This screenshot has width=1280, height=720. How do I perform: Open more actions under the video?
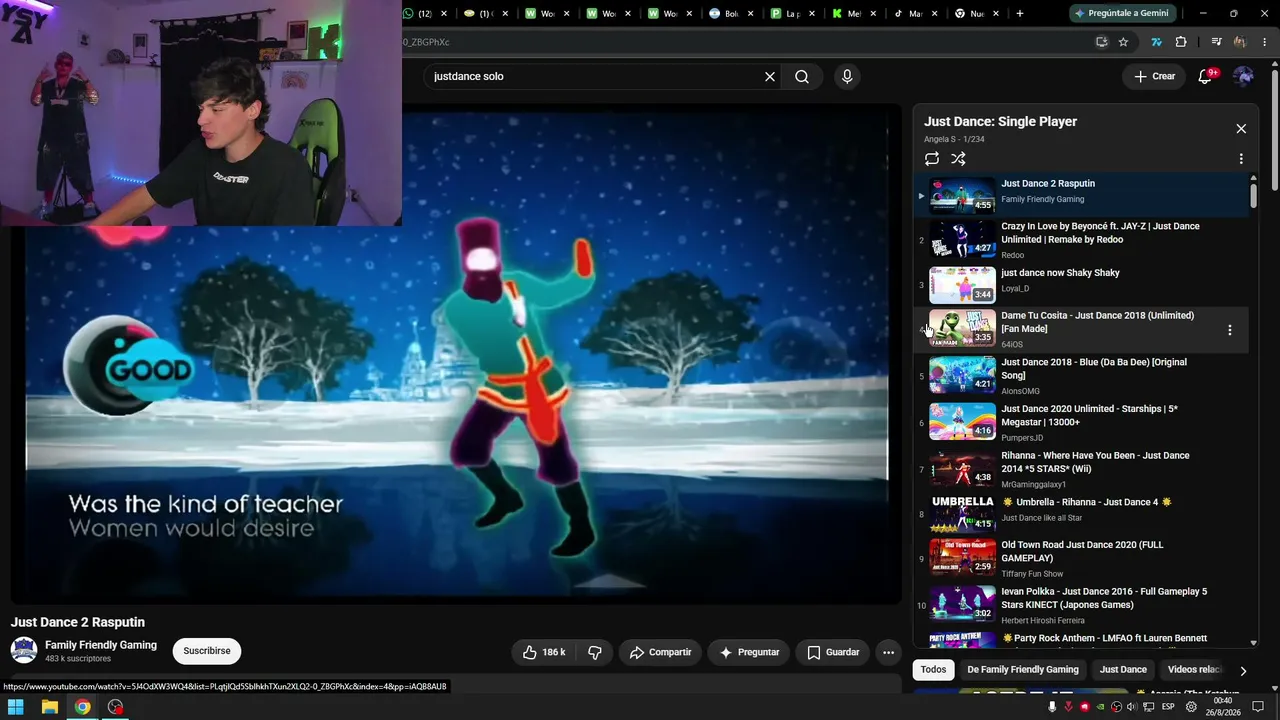coord(888,652)
